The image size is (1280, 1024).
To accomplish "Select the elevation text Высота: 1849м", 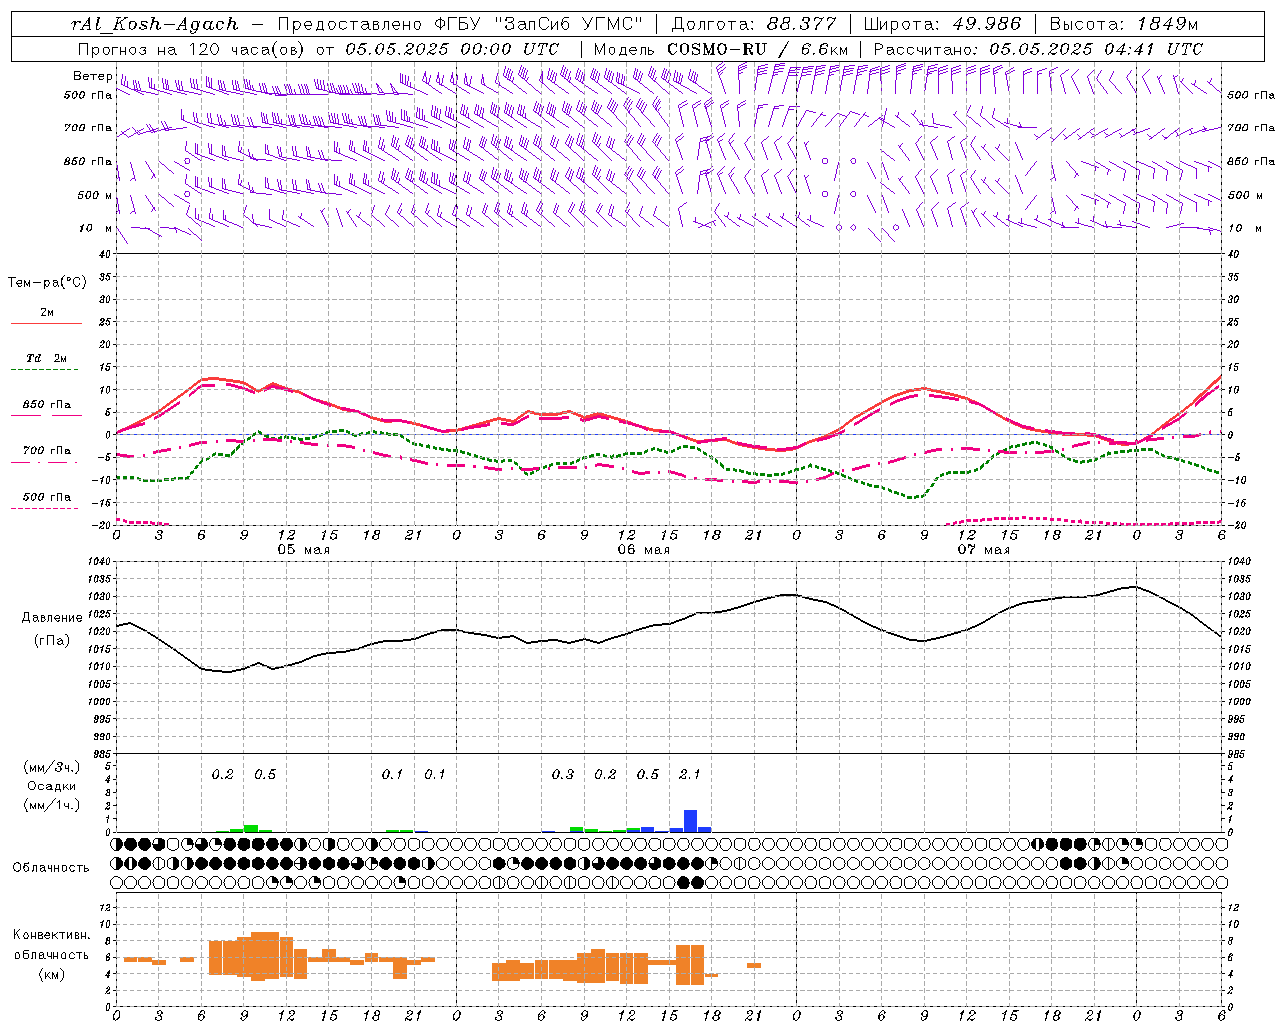I will (1124, 24).
